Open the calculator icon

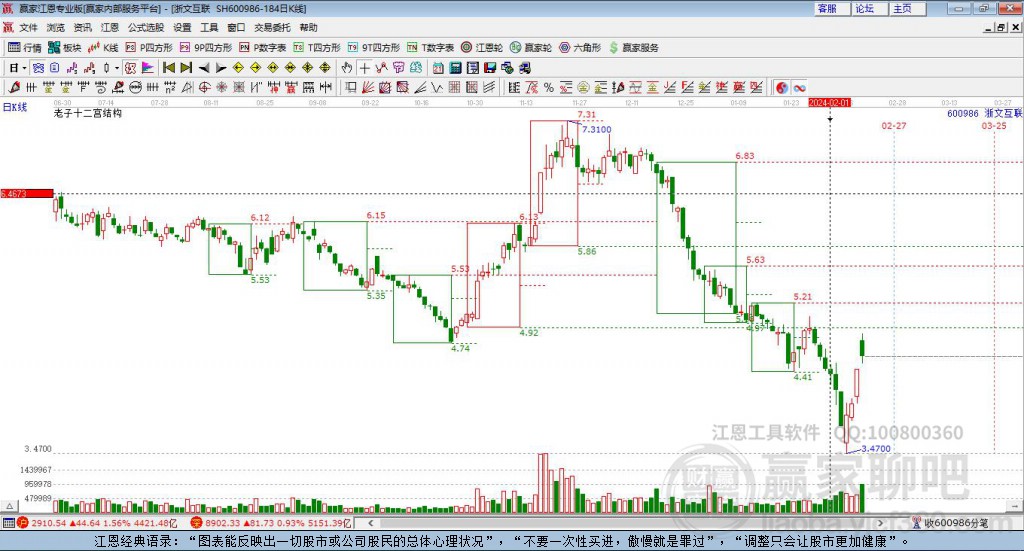tap(455, 68)
